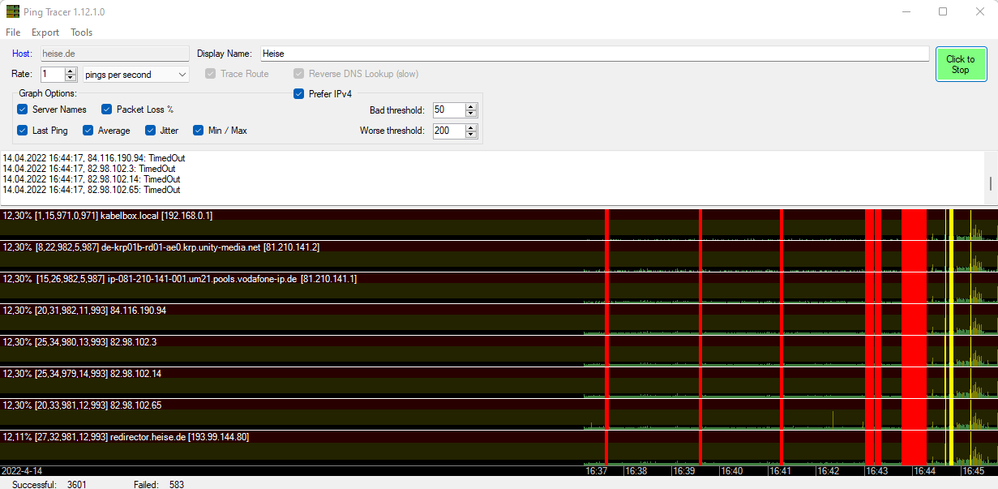
Task: Click the log panel scrollbar thumb
Action: [x=991, y=184]
